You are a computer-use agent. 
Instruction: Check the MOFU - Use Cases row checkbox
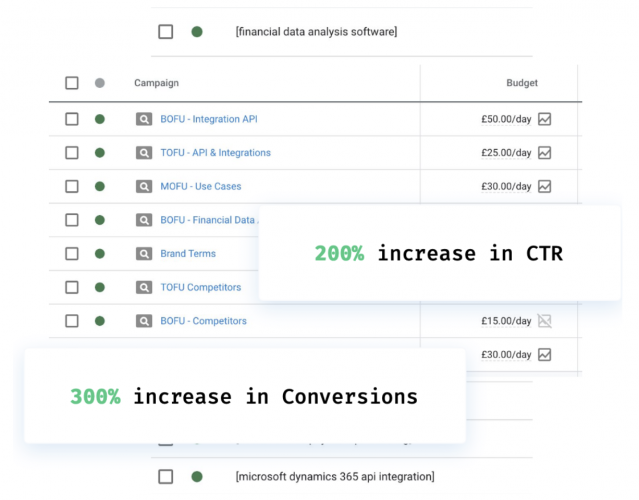pyautogui.click(x=72, y=186)
